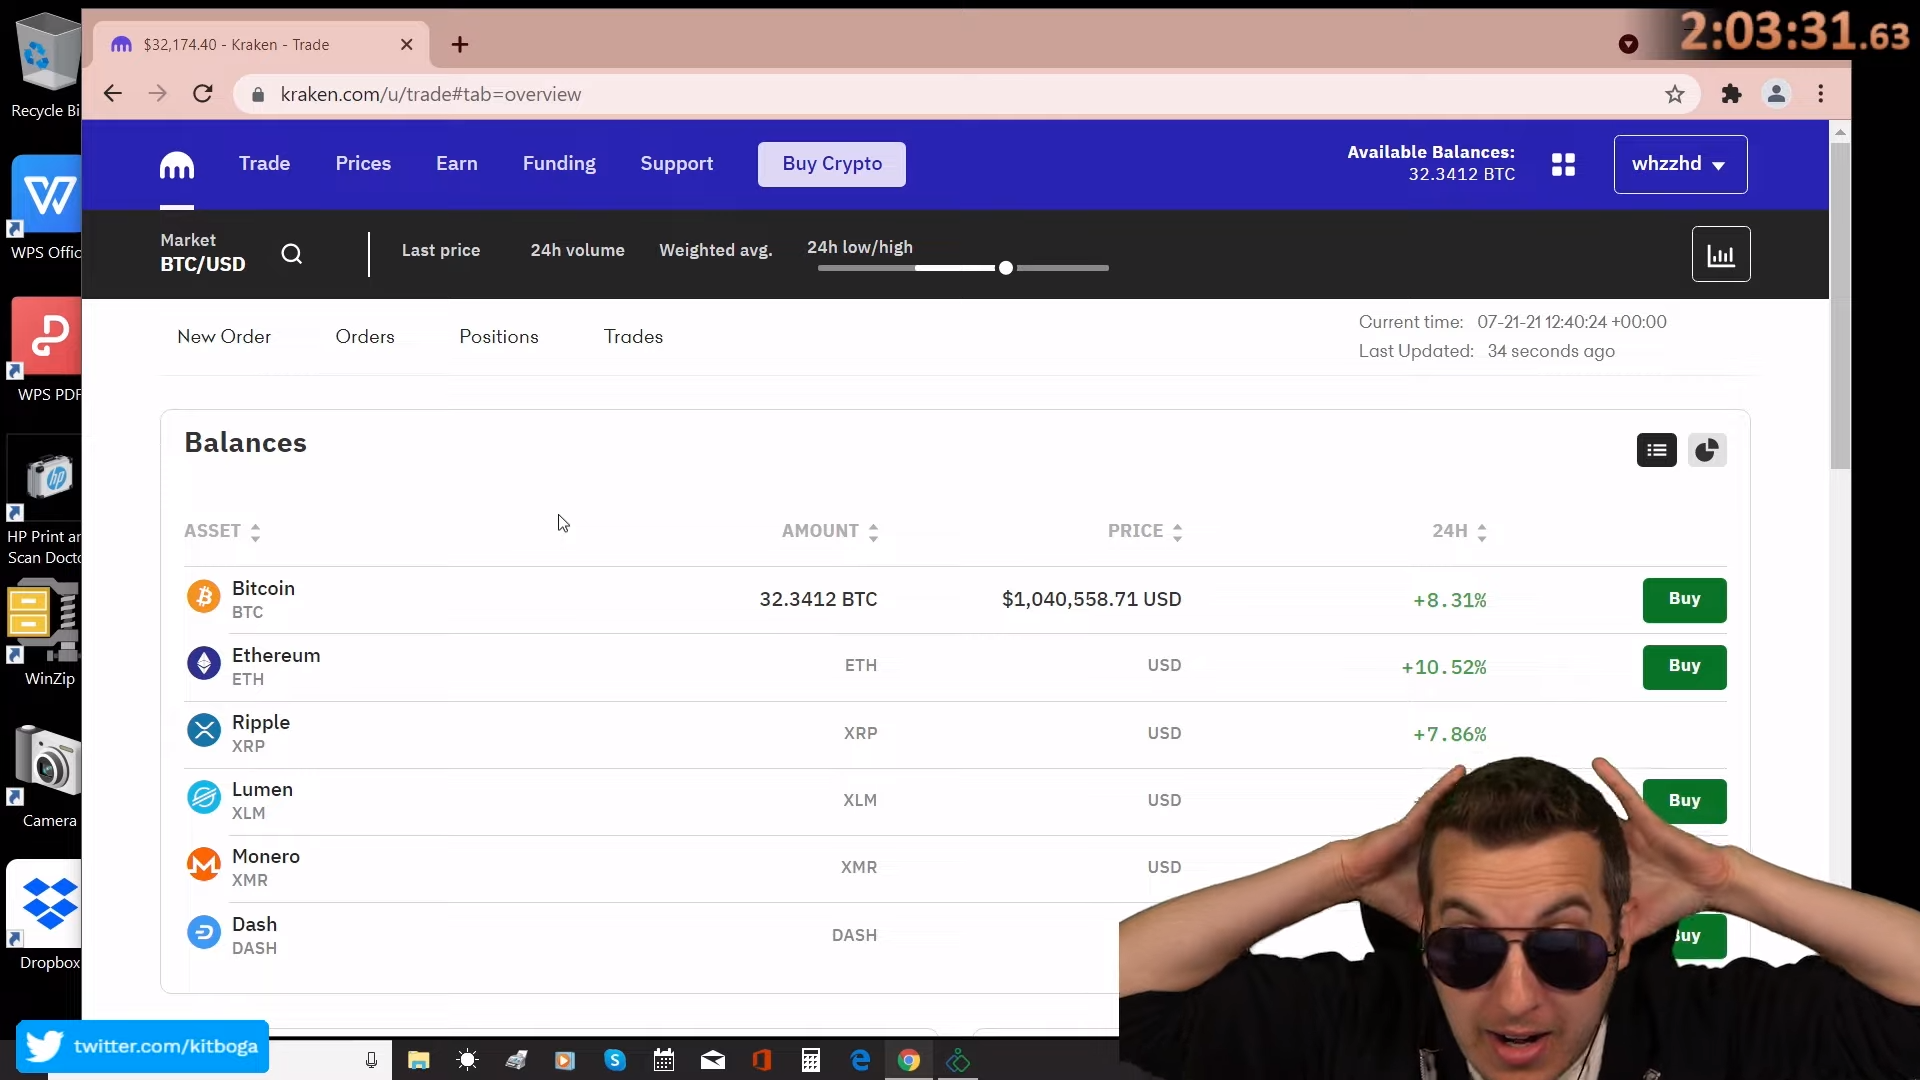This screenshot has width=1920, height=1080.
Task: Open File Explorer from the taskbar
Action: tap(418, 1060)
